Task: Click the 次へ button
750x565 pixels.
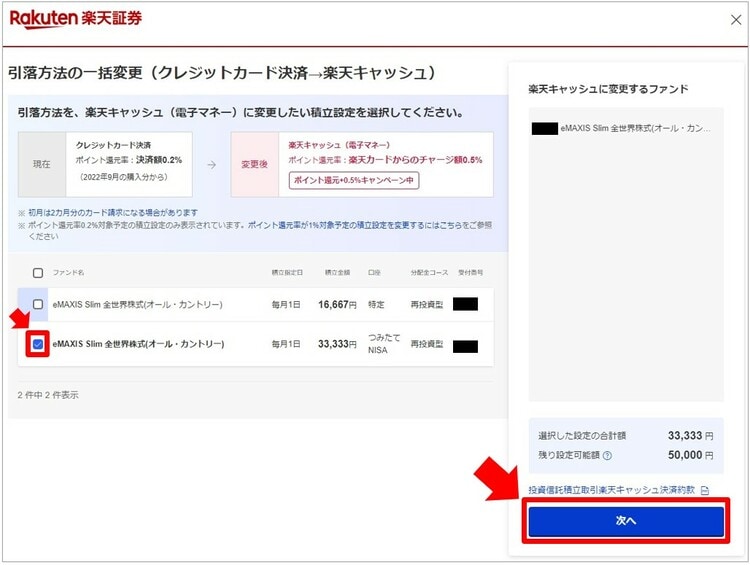Action: coord(626,521)
